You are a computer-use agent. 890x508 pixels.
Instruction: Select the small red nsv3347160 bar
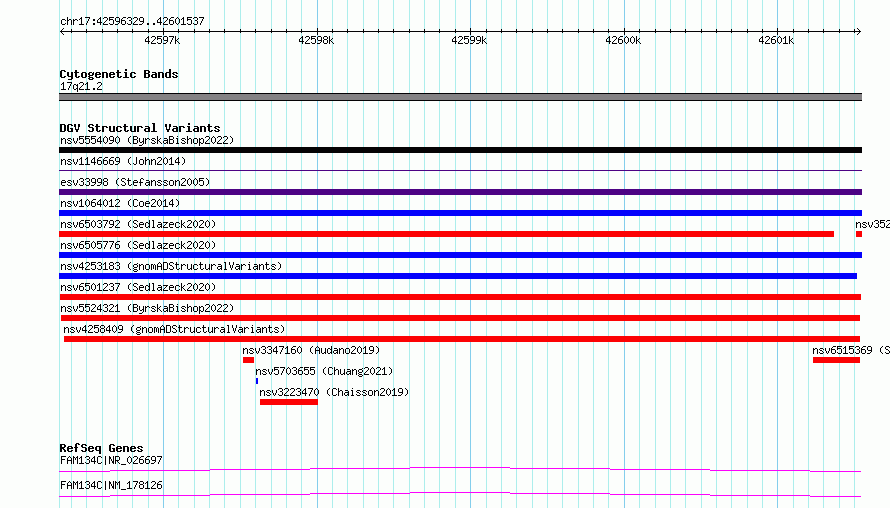[248, 360]
